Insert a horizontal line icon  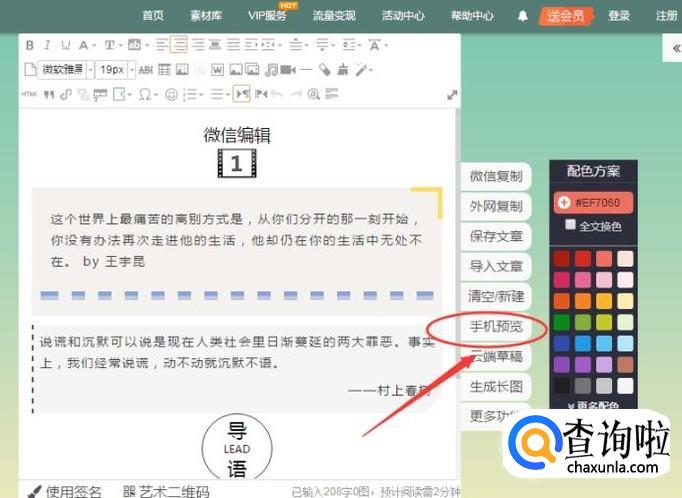click(x=306, y=70)
